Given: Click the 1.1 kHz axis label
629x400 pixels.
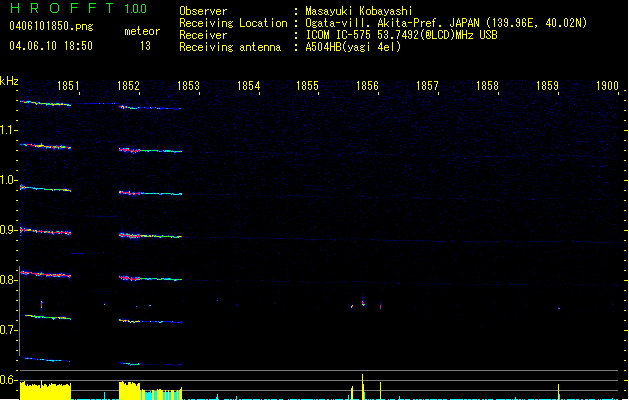Looking at the screenshot, I should 8,130.
